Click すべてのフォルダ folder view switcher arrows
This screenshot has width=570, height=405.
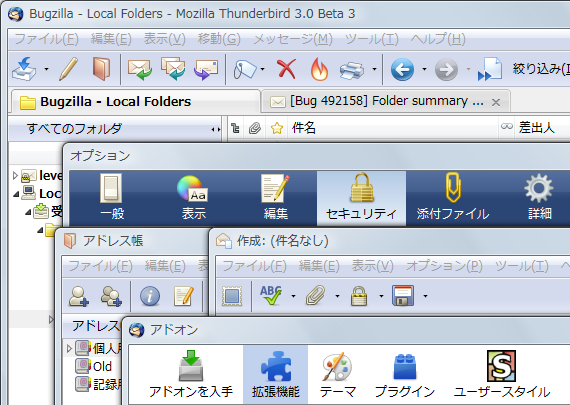click(216, 129)
